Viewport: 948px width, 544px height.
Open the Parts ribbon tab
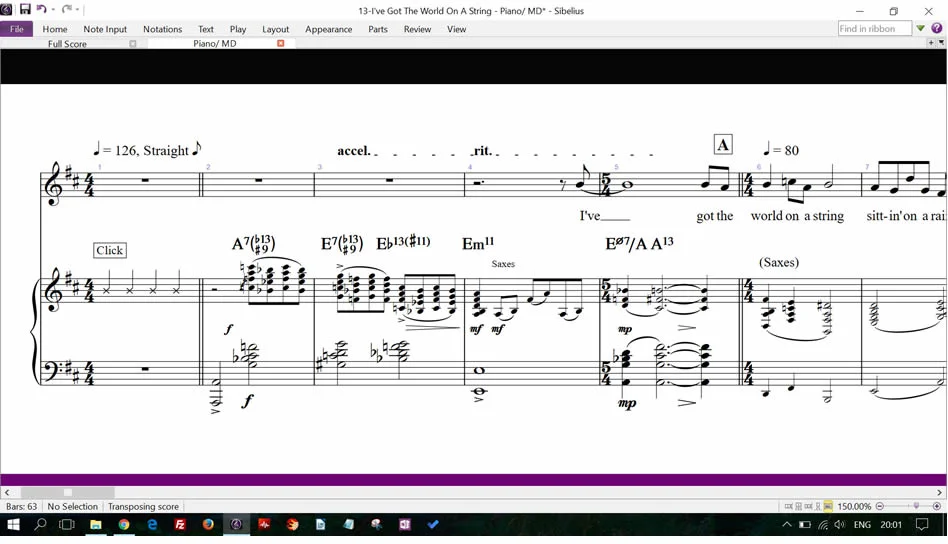point(378,29)
